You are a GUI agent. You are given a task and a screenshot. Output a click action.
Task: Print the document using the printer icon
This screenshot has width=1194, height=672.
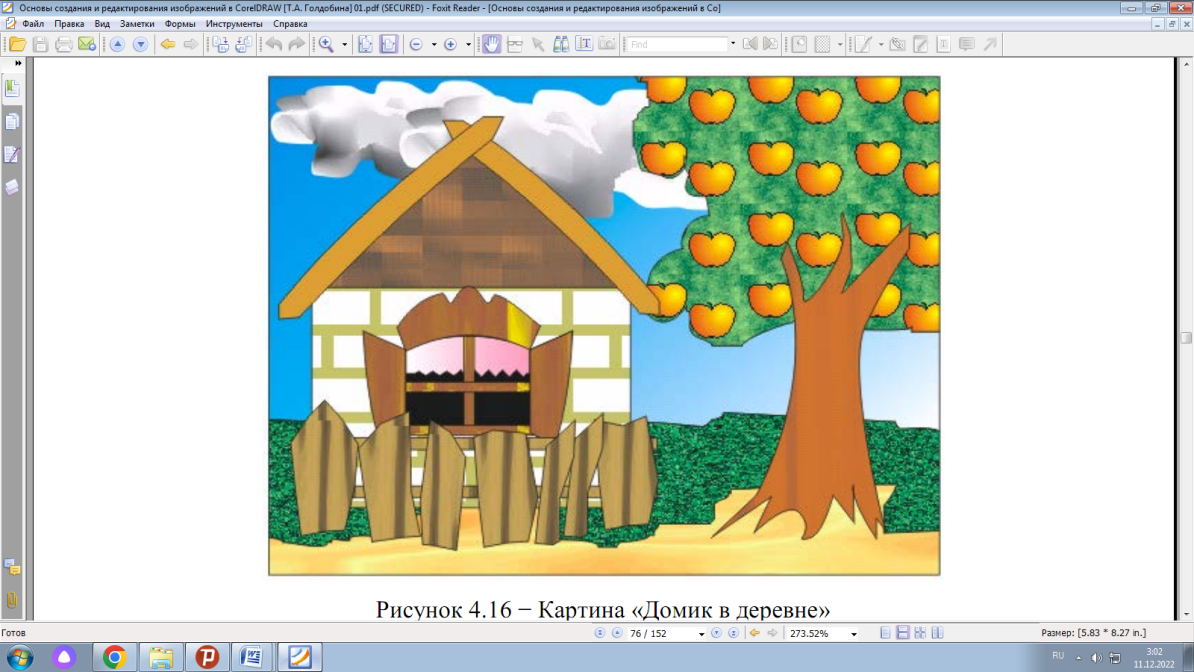pyautogui.click(x=64, y=44)
